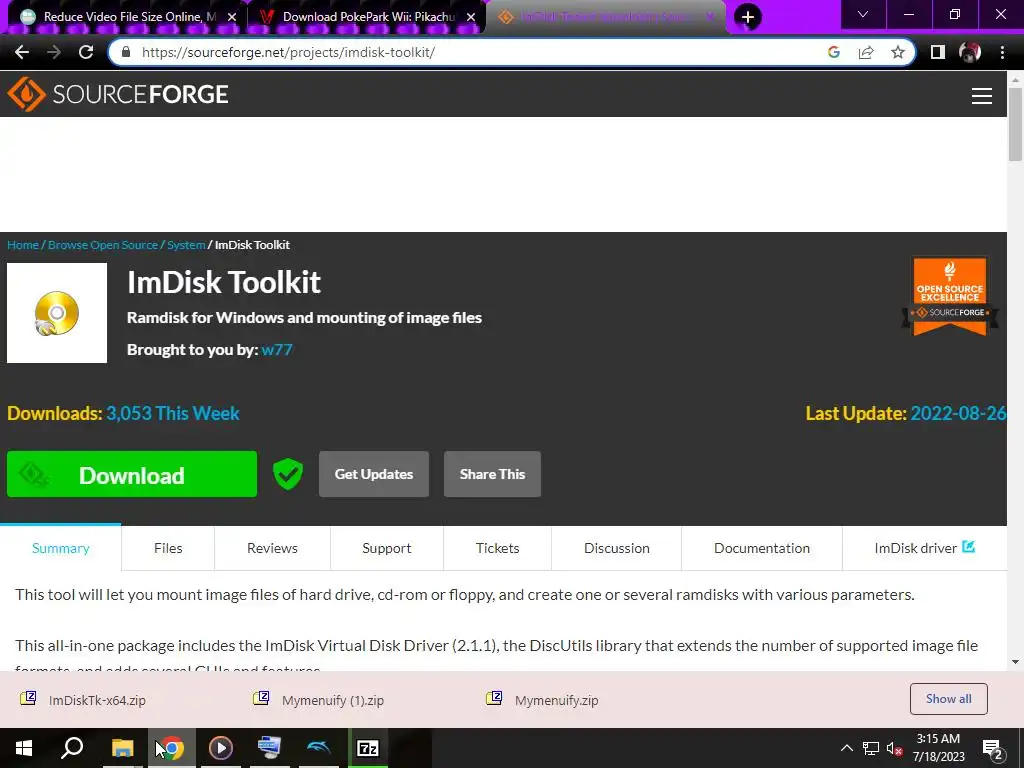The width and height of the screenshot is (1024, 768).
Task: Open downloaded Mymenuify (1).zip file
Action: 319,699
